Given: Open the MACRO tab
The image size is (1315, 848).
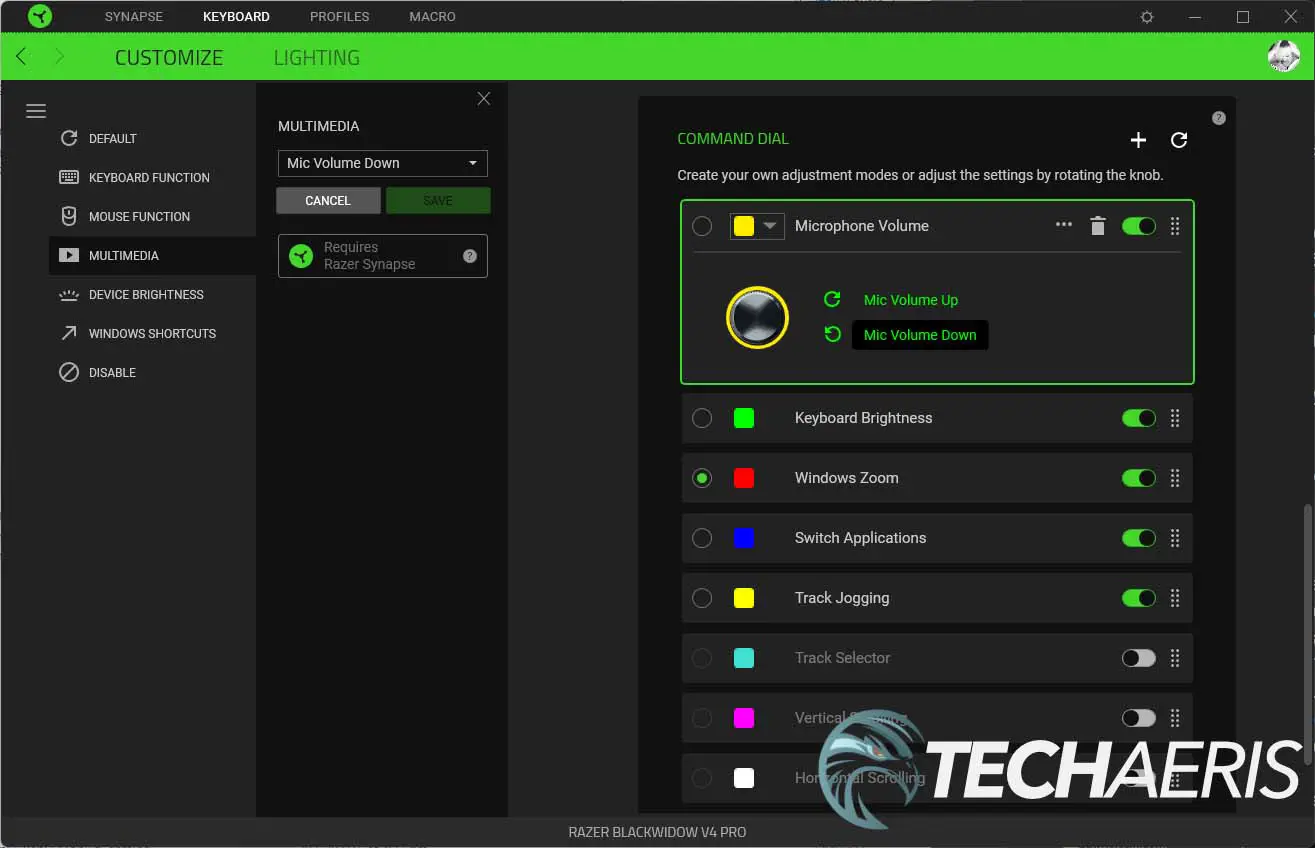Looking at the screenshot, I should tap(432, 17).
